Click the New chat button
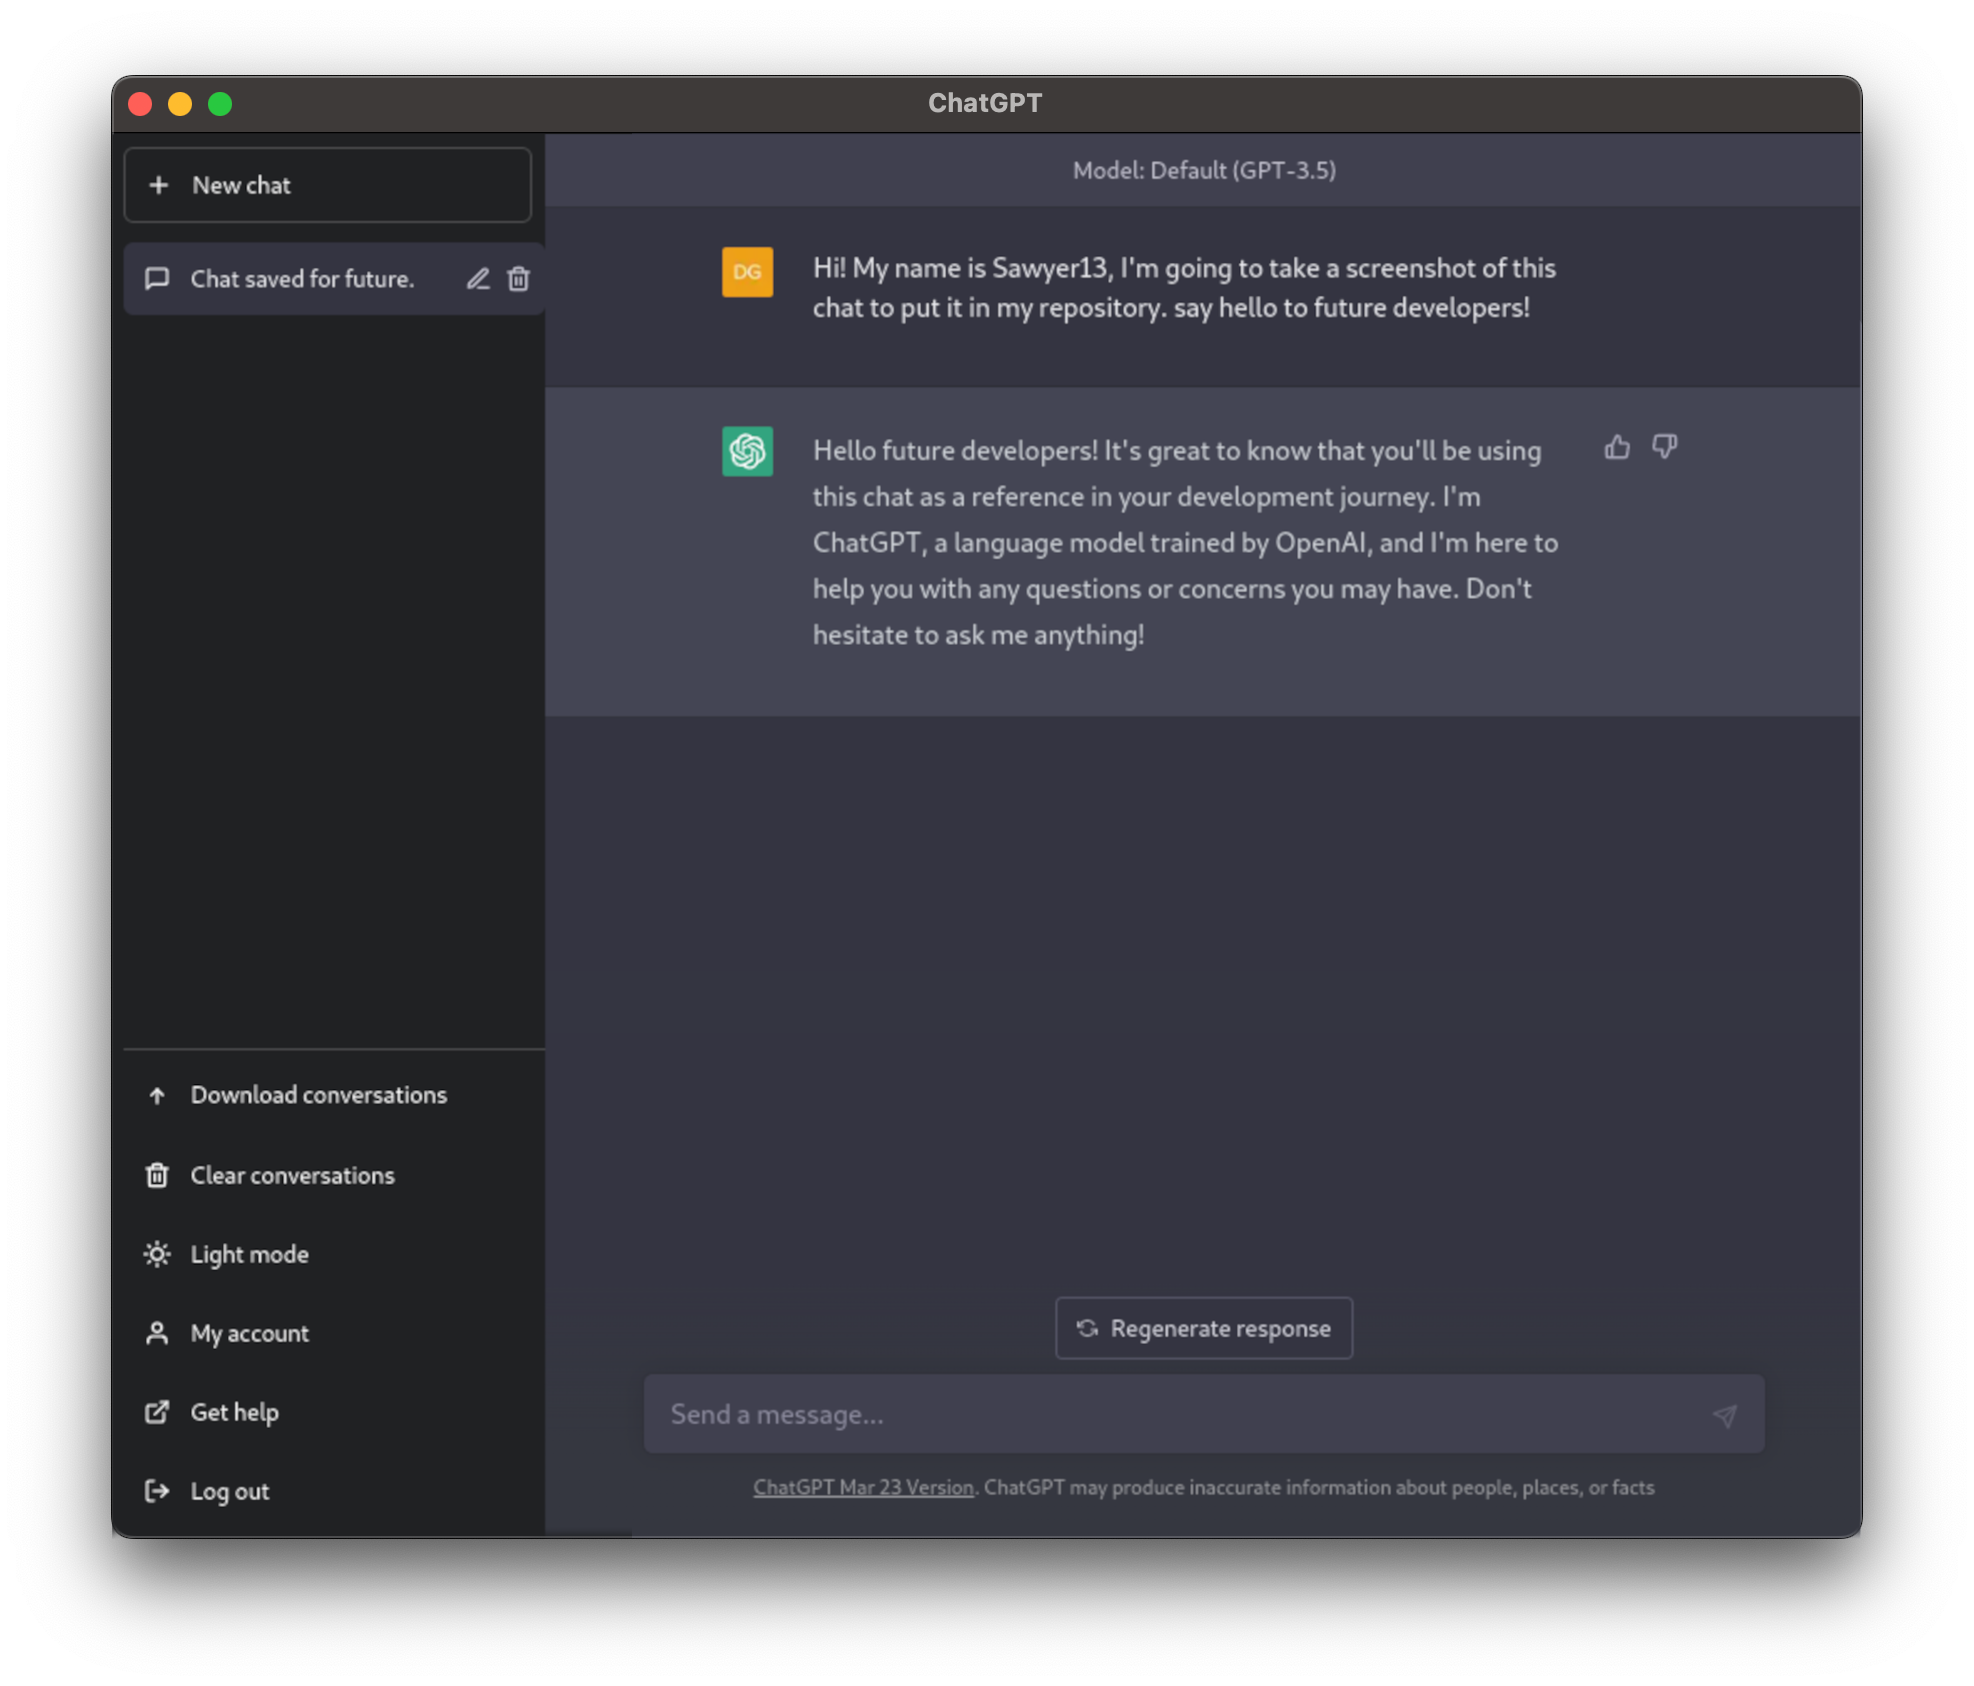The height and width of the screenshot is (1686, 1974). point(330,184)
